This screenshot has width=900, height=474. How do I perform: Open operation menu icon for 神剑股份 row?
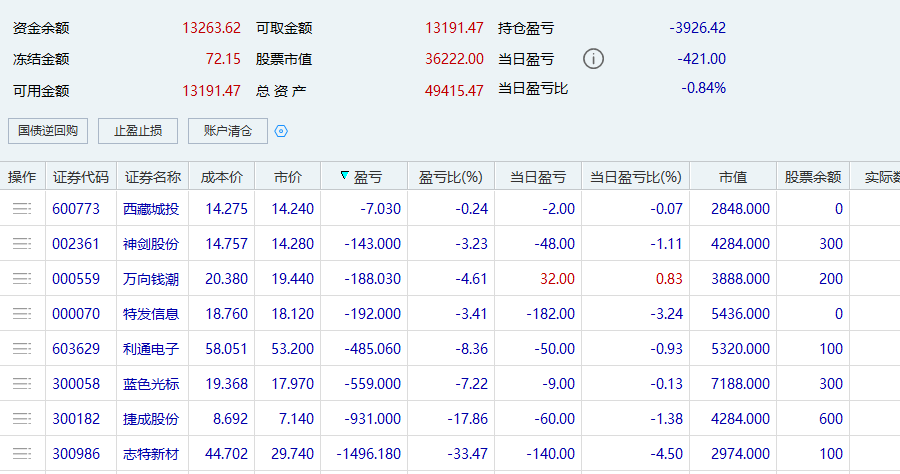click(x=22, y=244)
